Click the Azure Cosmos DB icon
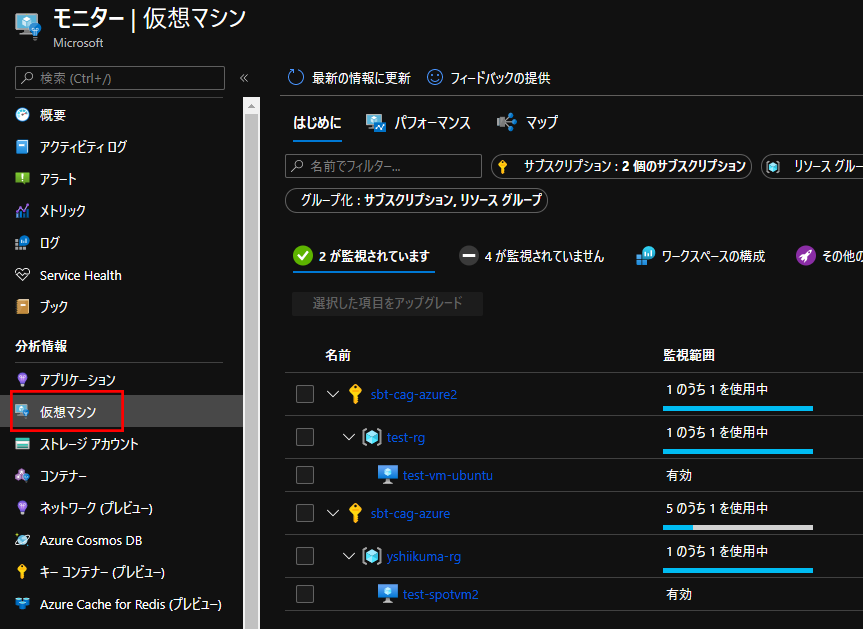The width and height of the screenshot is (863, 629). click(x=23, y=540)
